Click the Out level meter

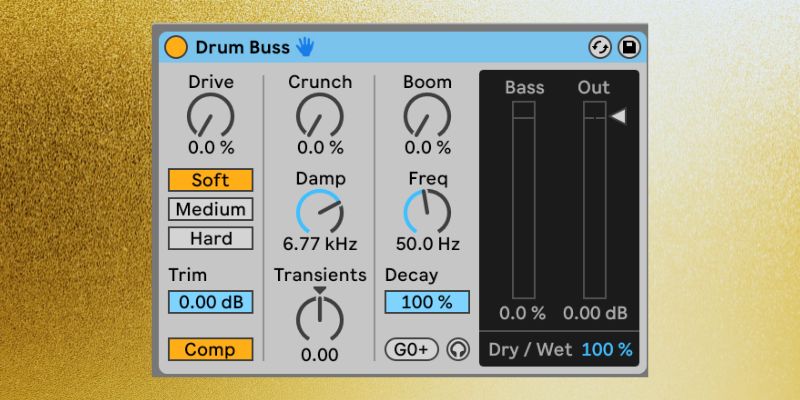595,199
